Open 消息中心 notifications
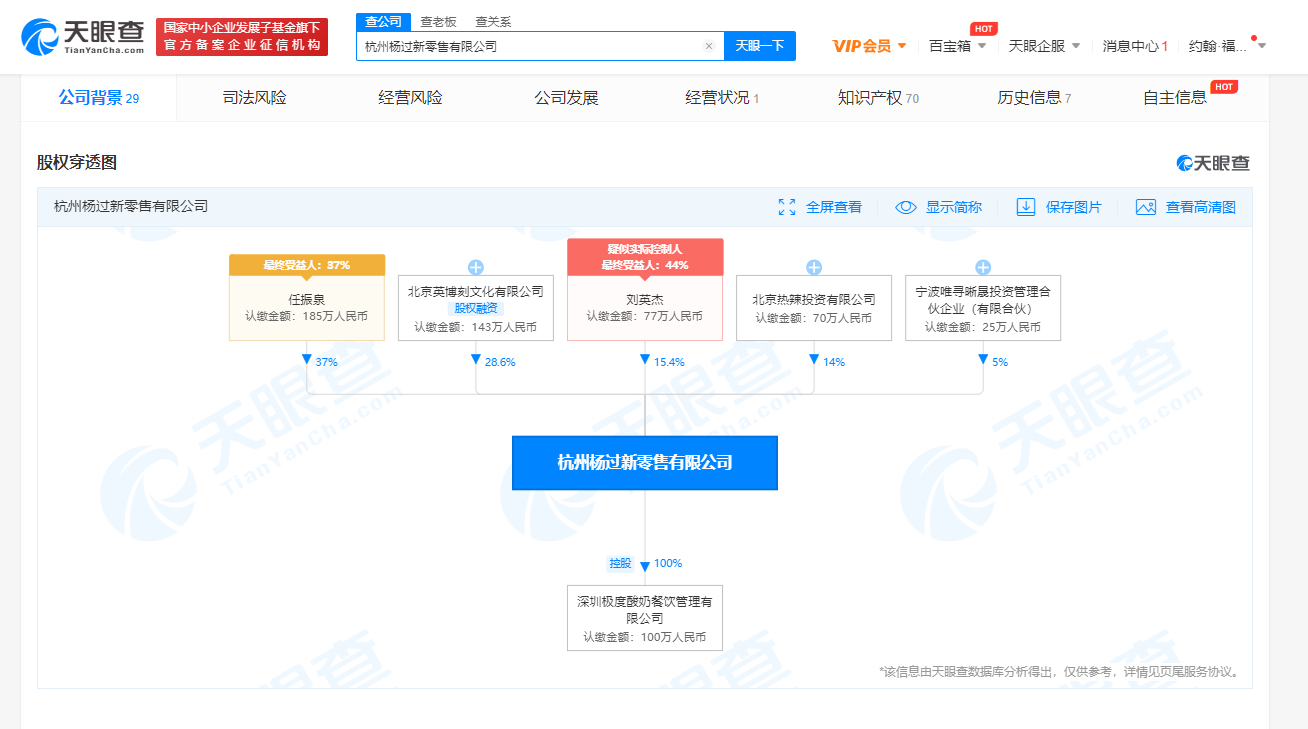The image size is (1308, 729). [x=1135, y=46]
